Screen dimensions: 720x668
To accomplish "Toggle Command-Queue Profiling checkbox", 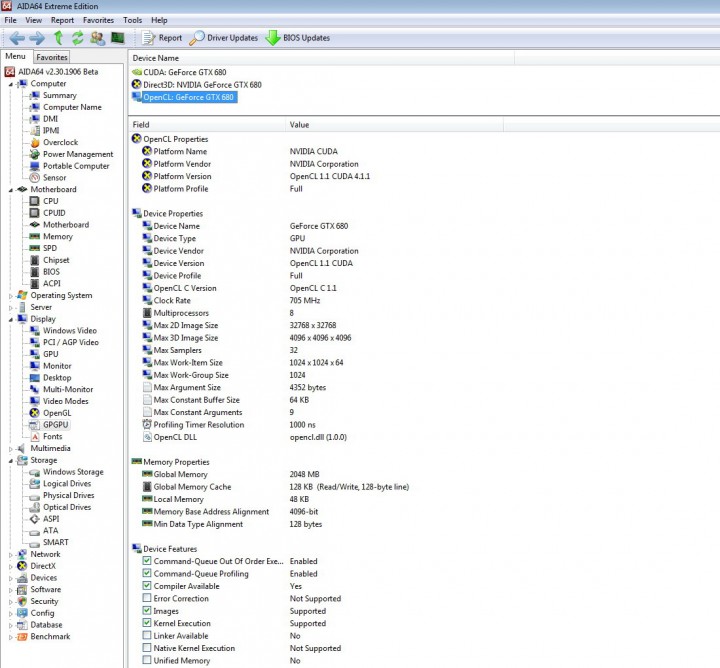I will [146, 573].
